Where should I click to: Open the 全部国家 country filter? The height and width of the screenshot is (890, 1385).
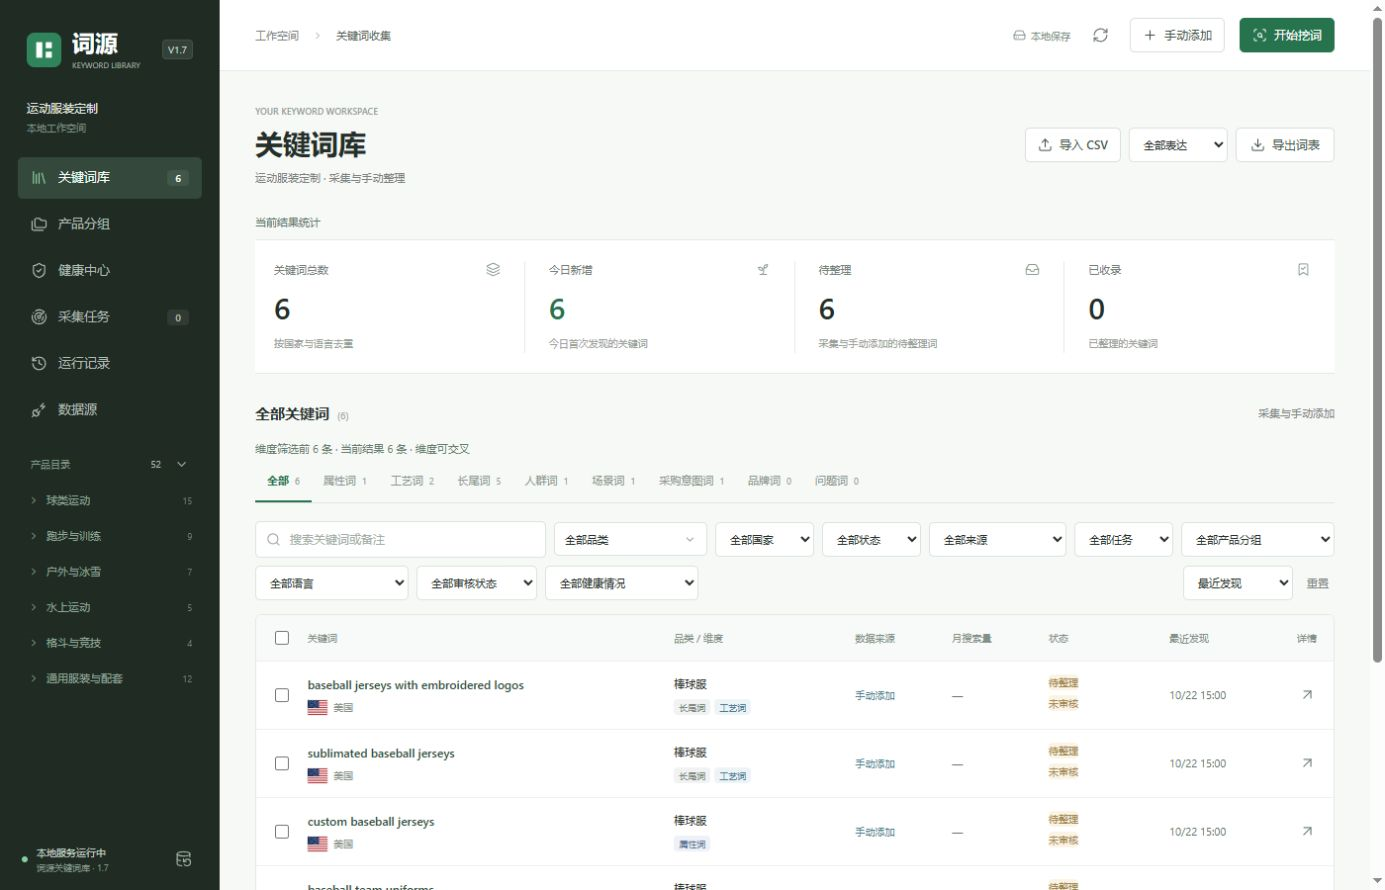(x=764, y=540)
